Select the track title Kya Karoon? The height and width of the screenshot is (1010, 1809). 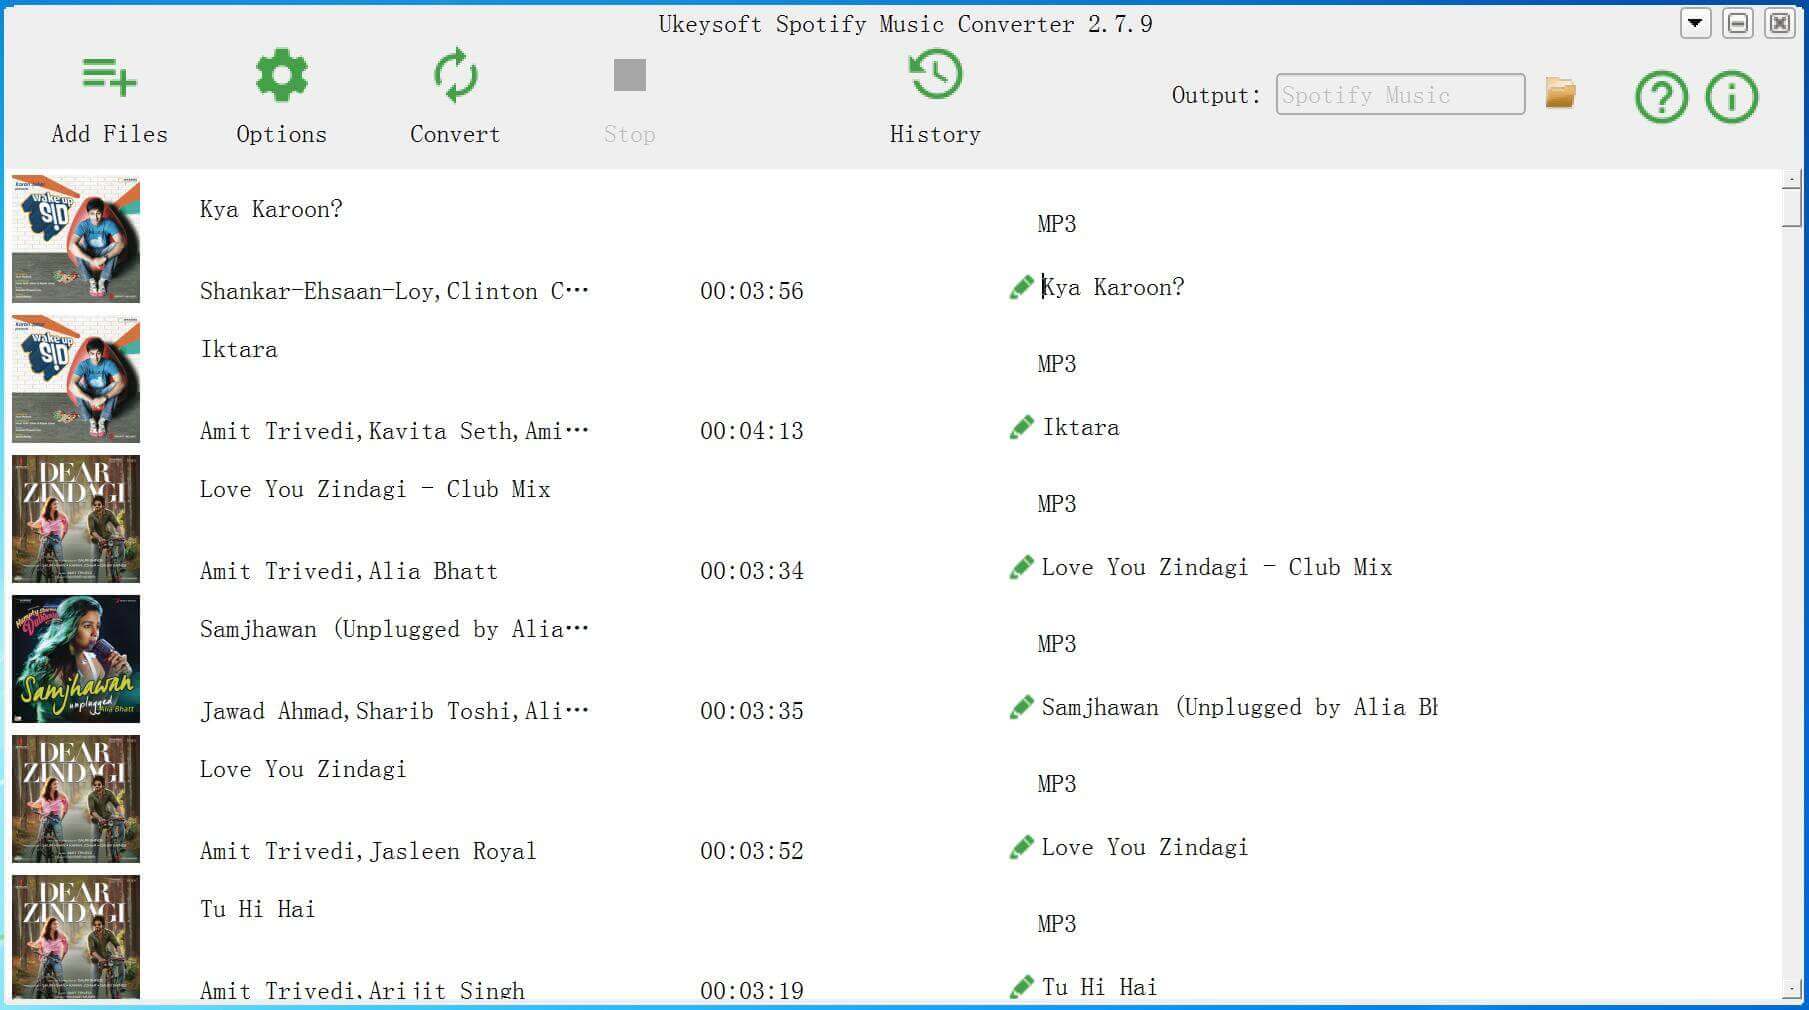point(271,209)
